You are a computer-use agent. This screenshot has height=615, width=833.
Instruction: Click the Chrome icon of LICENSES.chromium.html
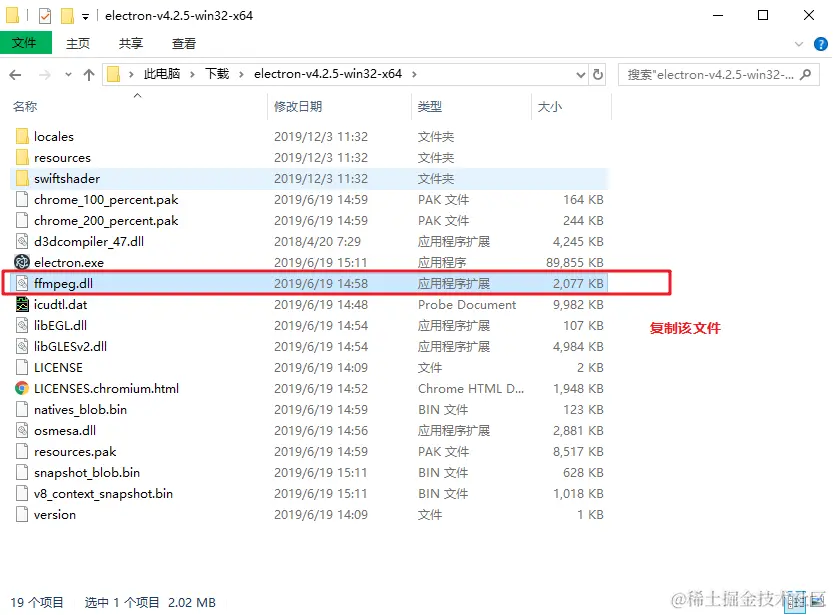(22, 389)
